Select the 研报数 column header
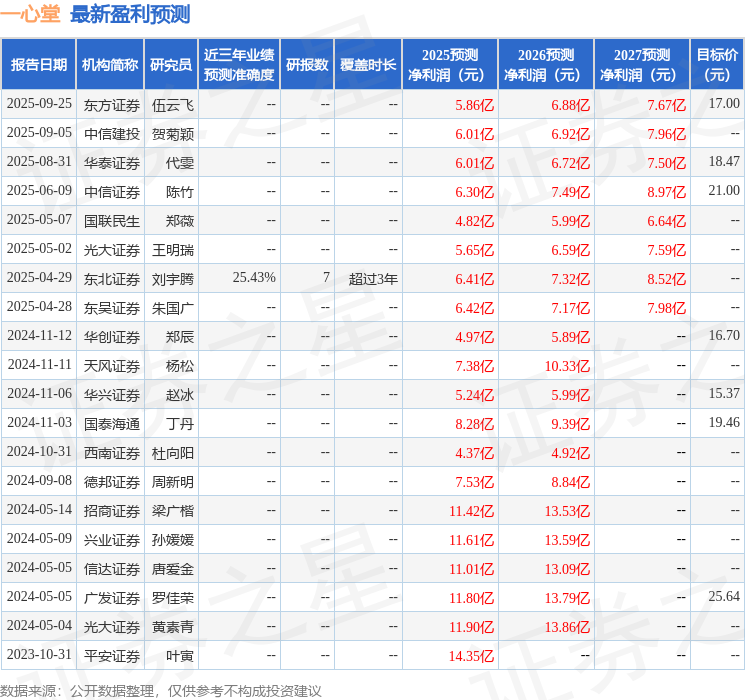The height and width of the screenshot is (700, 745). click(307, 64)
